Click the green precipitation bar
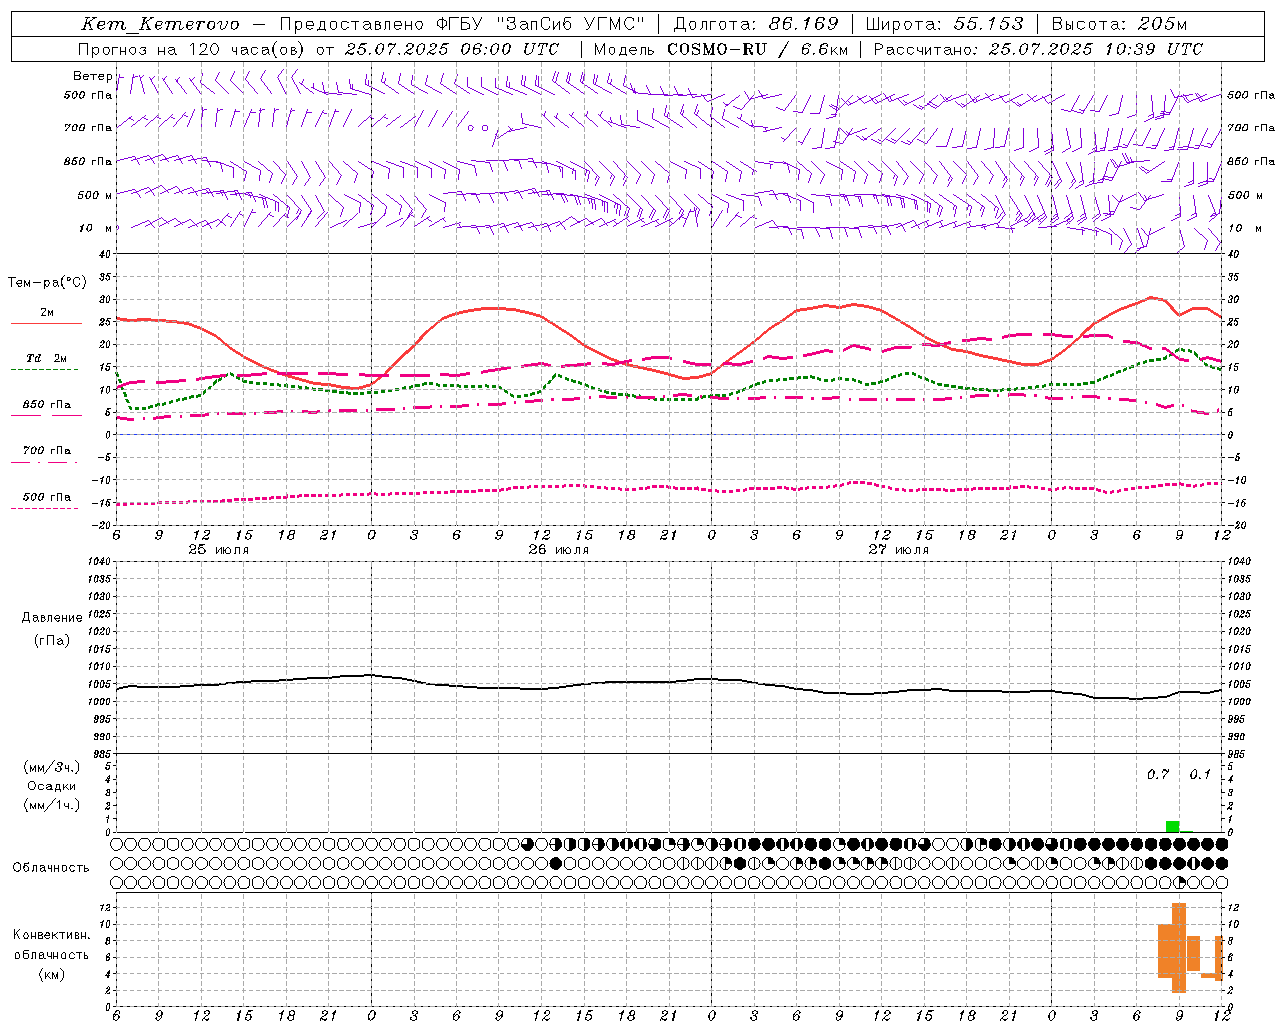This screenshot has height=1024, width=1280. [x=1172, y=826]
